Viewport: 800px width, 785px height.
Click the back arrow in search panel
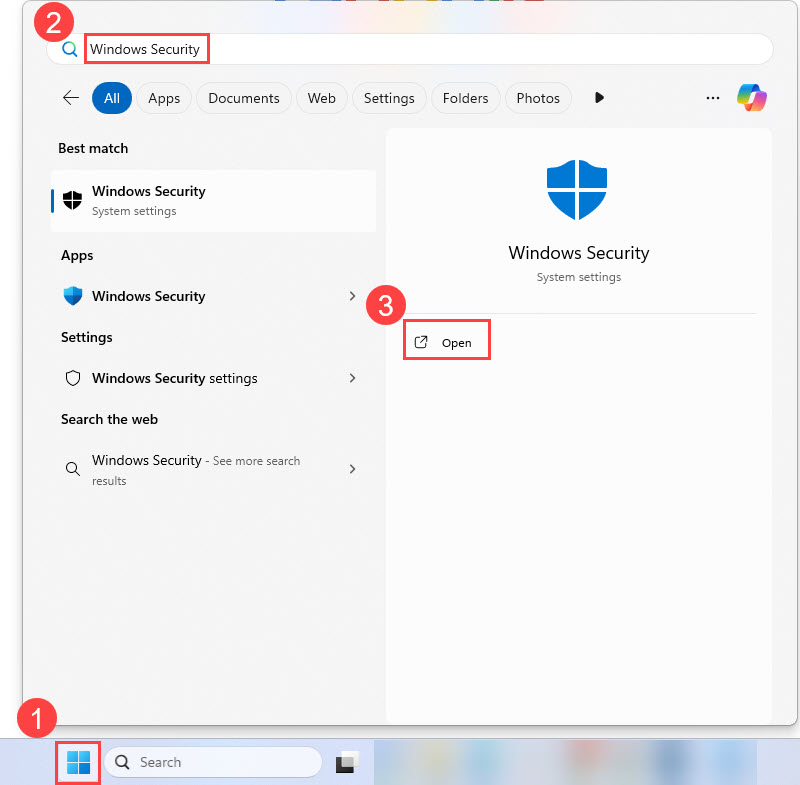click(71, 98)
